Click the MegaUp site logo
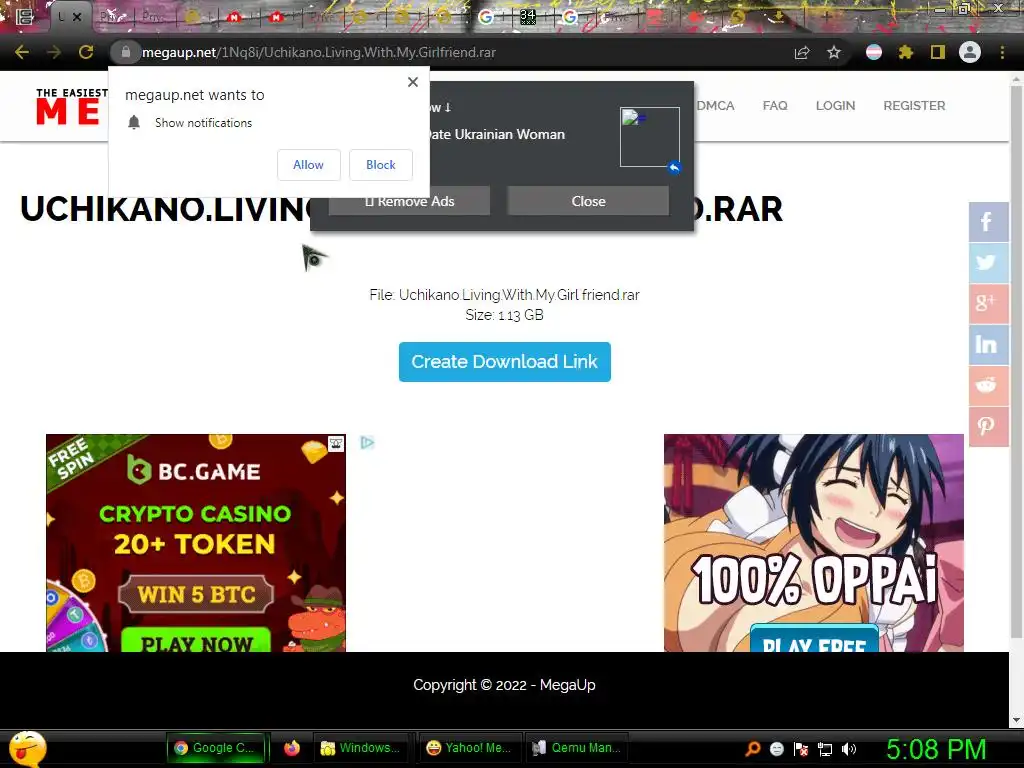 coord(72,106)
